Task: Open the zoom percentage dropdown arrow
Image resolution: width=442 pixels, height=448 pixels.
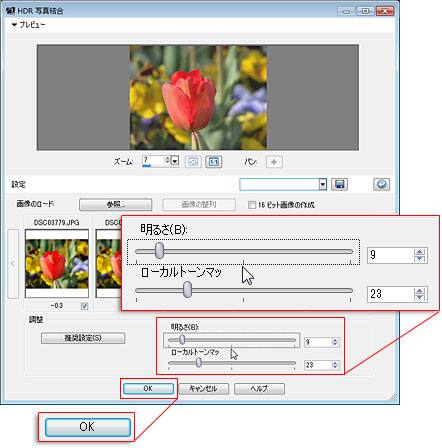Action: click(175, 161)
